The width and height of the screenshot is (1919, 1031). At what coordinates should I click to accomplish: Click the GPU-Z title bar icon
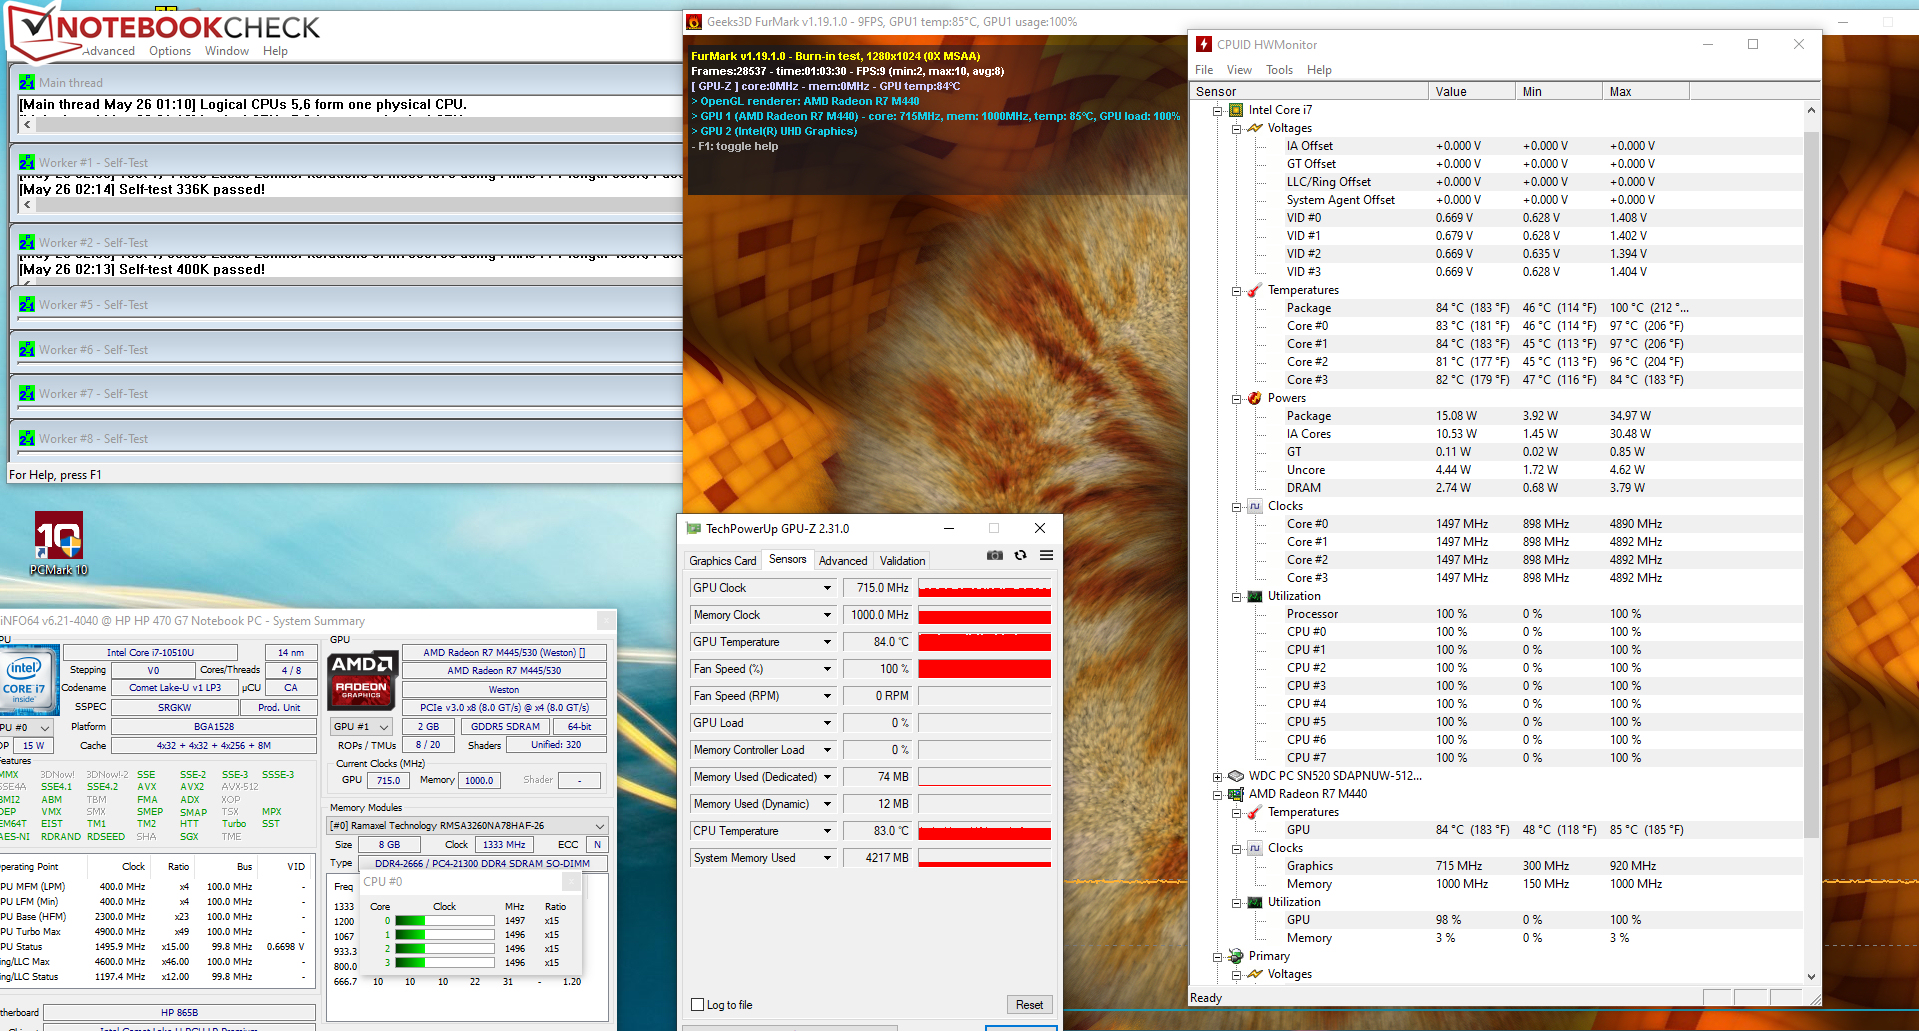click(694, 529)
